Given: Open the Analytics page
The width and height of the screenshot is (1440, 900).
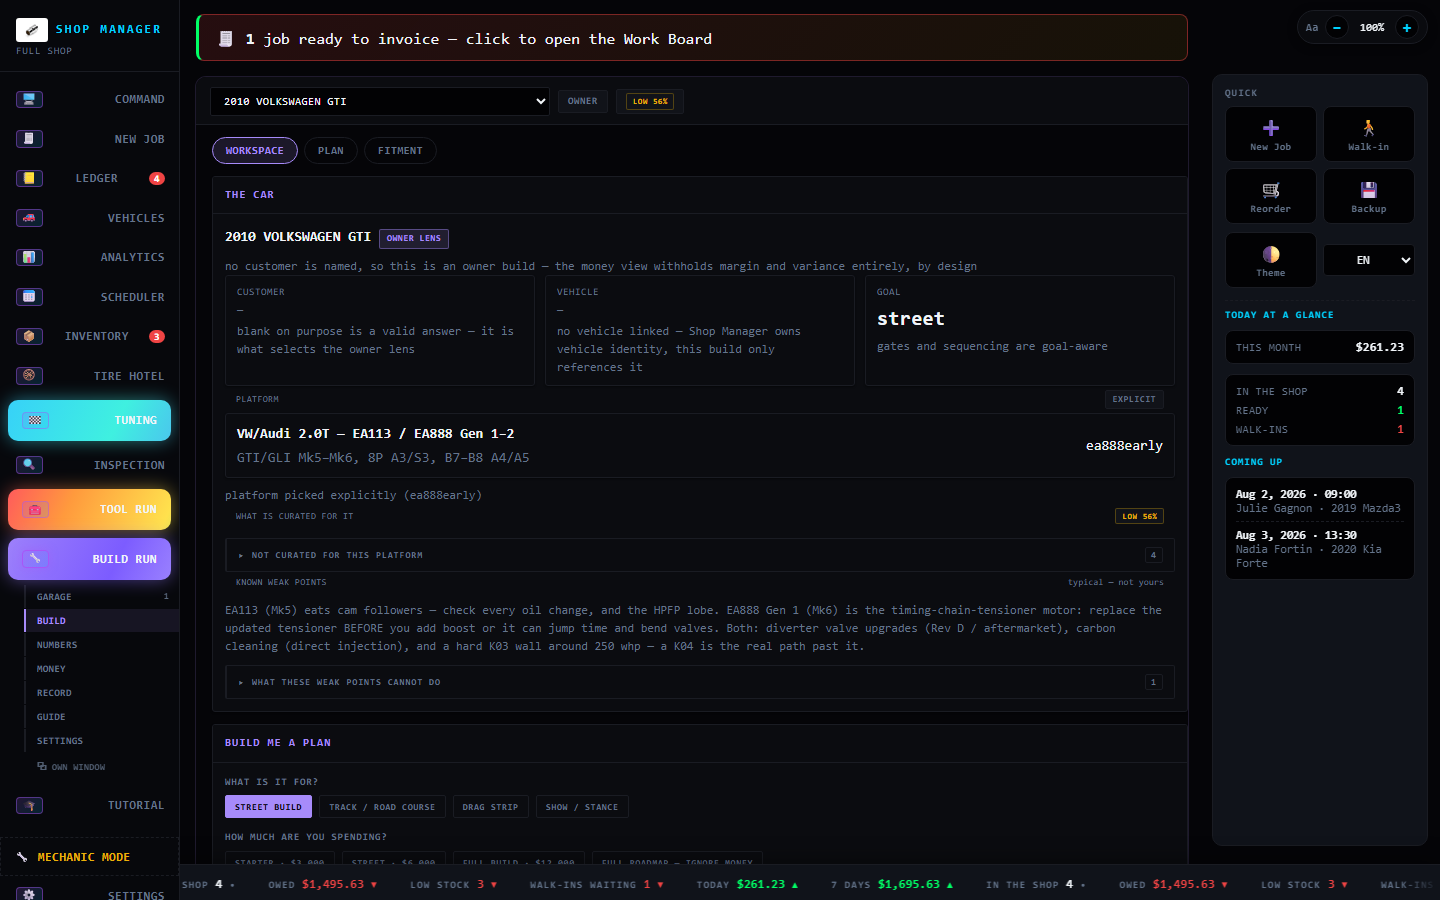Looking at the screenshot, I should tap(90, 257).
